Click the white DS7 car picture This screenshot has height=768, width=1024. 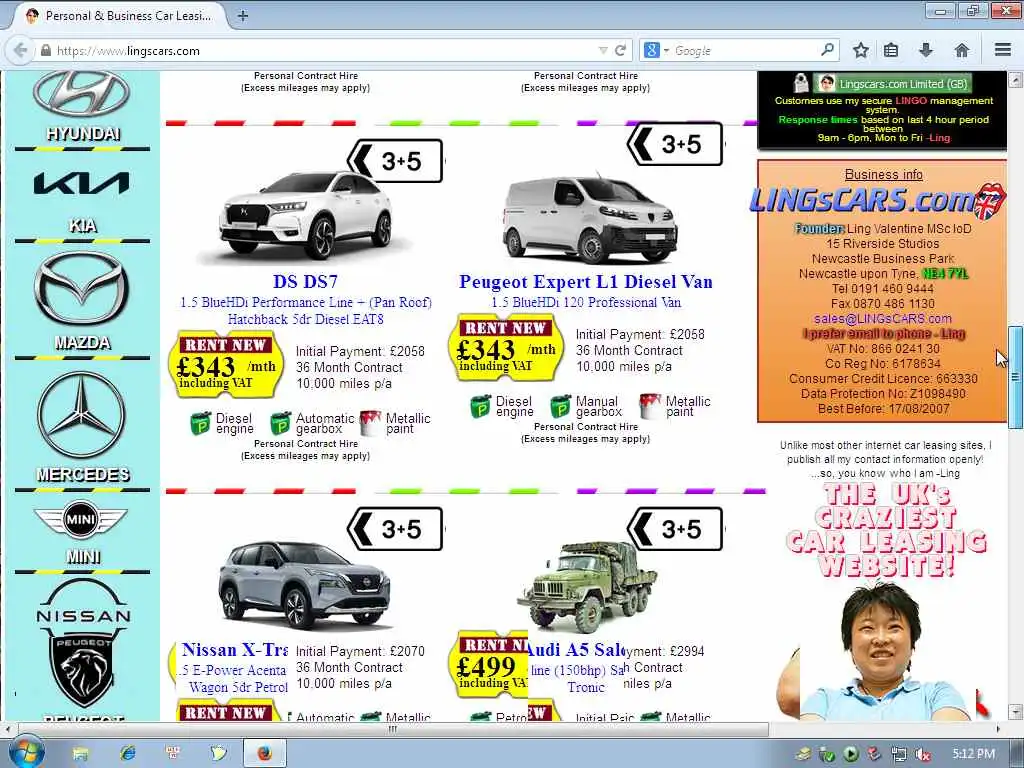pos(305,216)
